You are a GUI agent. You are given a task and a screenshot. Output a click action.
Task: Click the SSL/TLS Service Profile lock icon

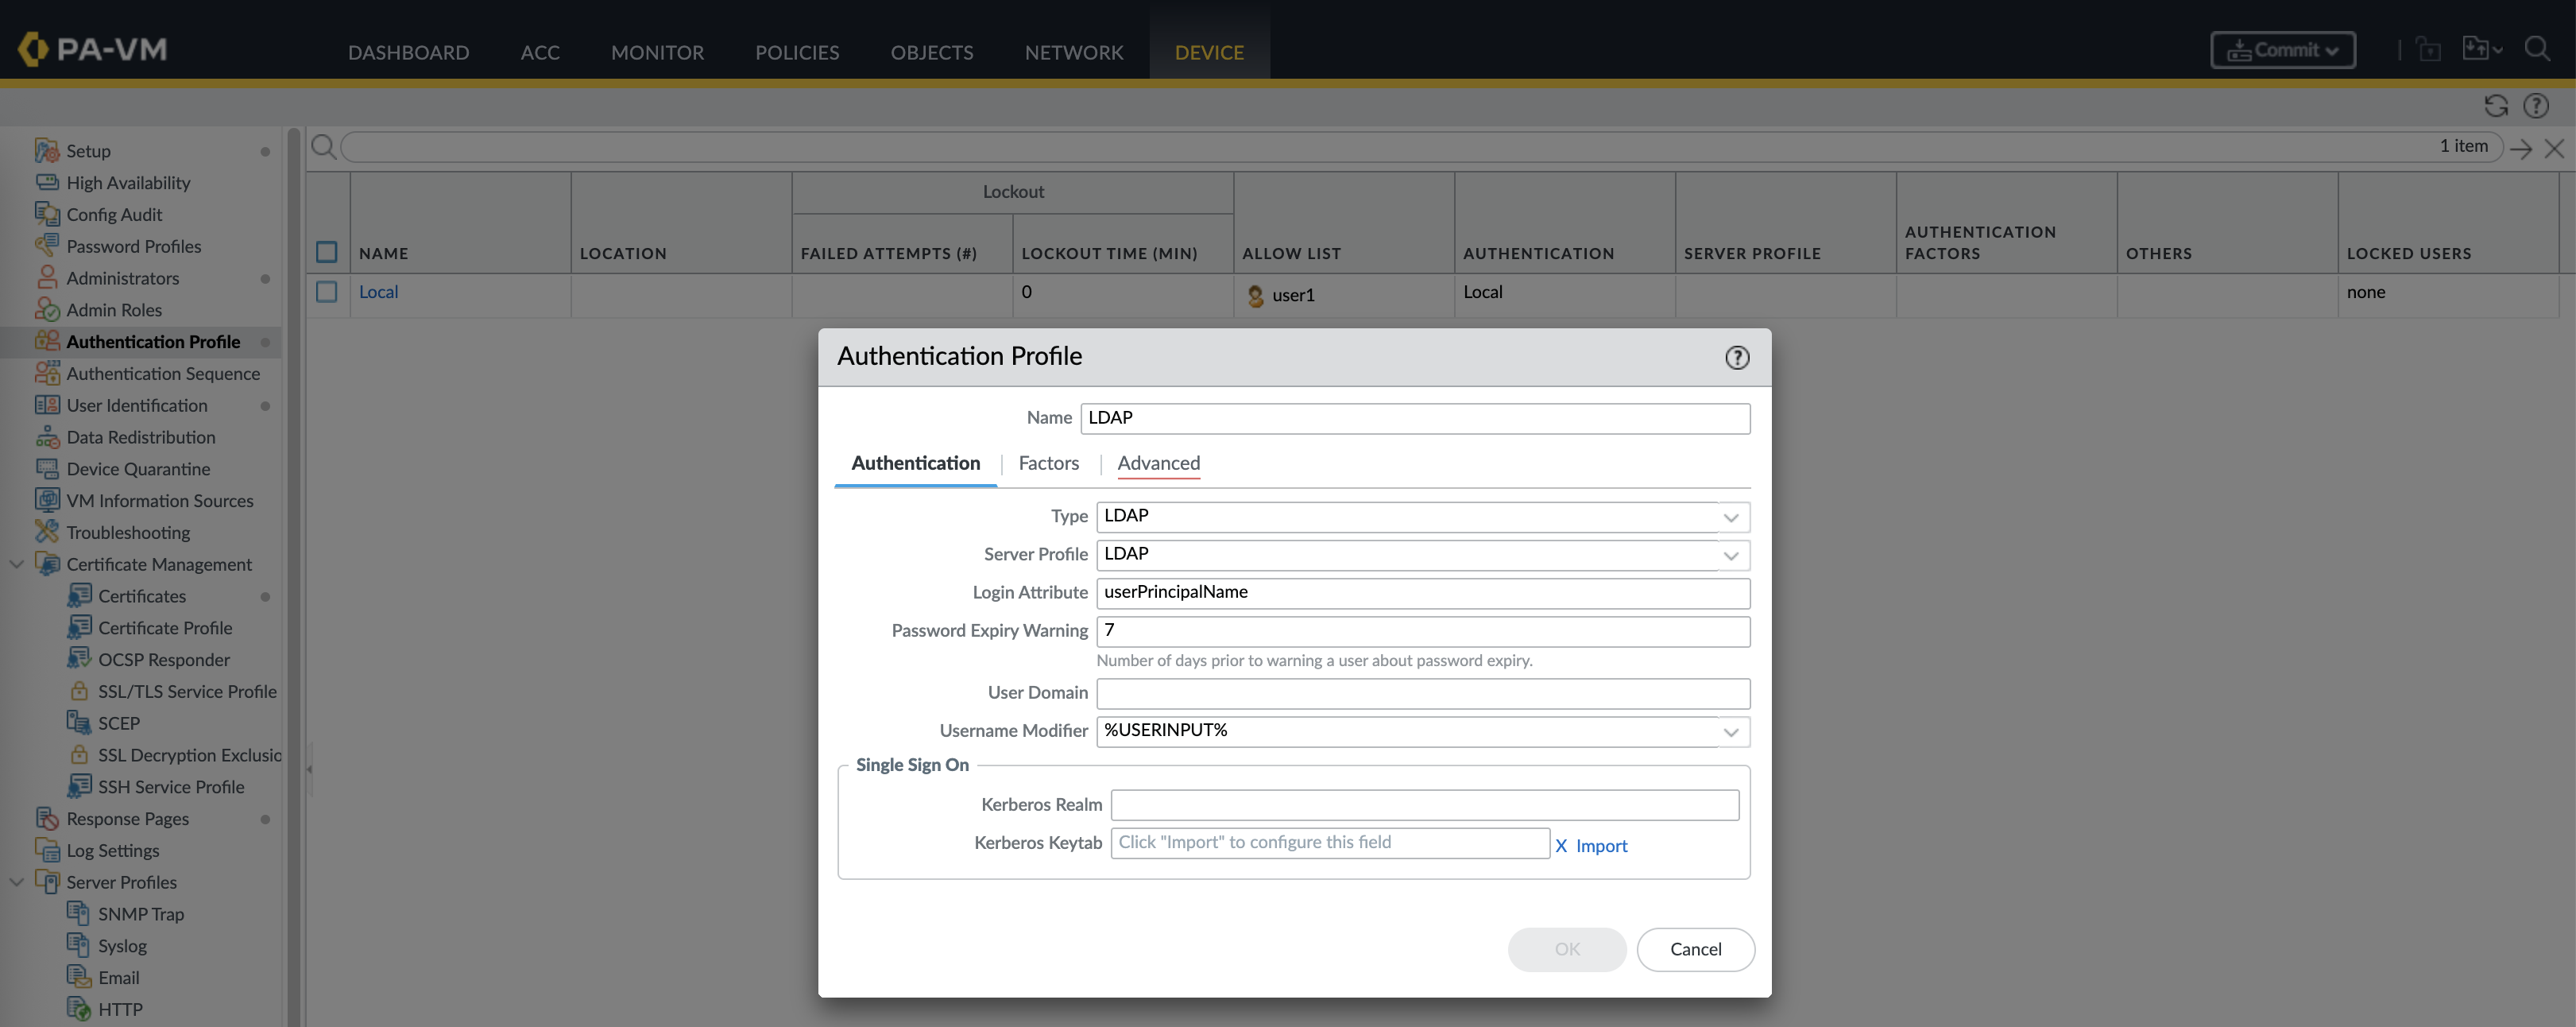point(79,691)
